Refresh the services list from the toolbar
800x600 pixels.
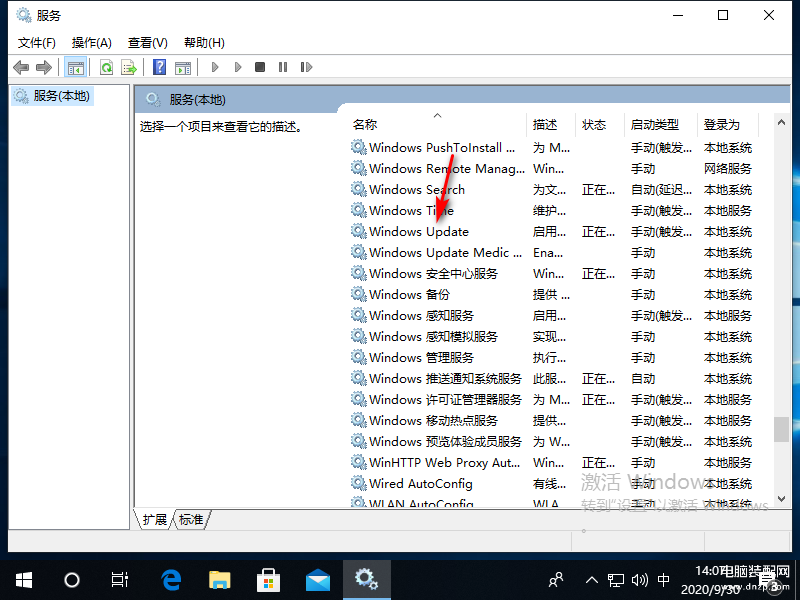[x=106, y=67]
